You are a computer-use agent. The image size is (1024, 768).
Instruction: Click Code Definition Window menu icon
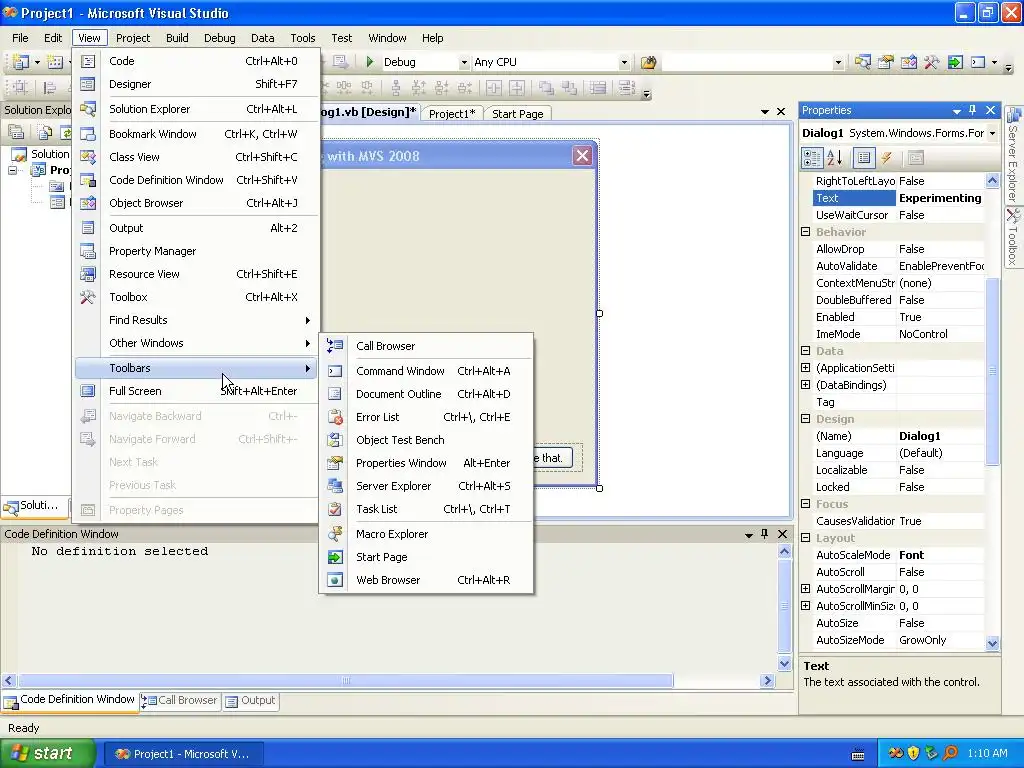(x=88, y=180)
